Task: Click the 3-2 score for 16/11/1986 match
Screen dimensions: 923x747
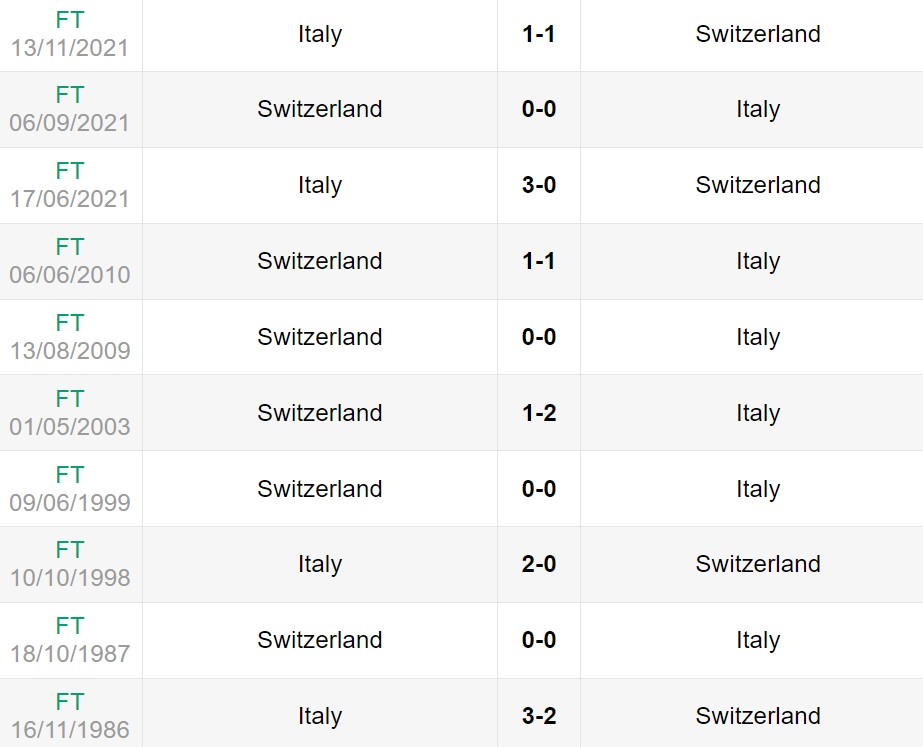Action: 539,716
